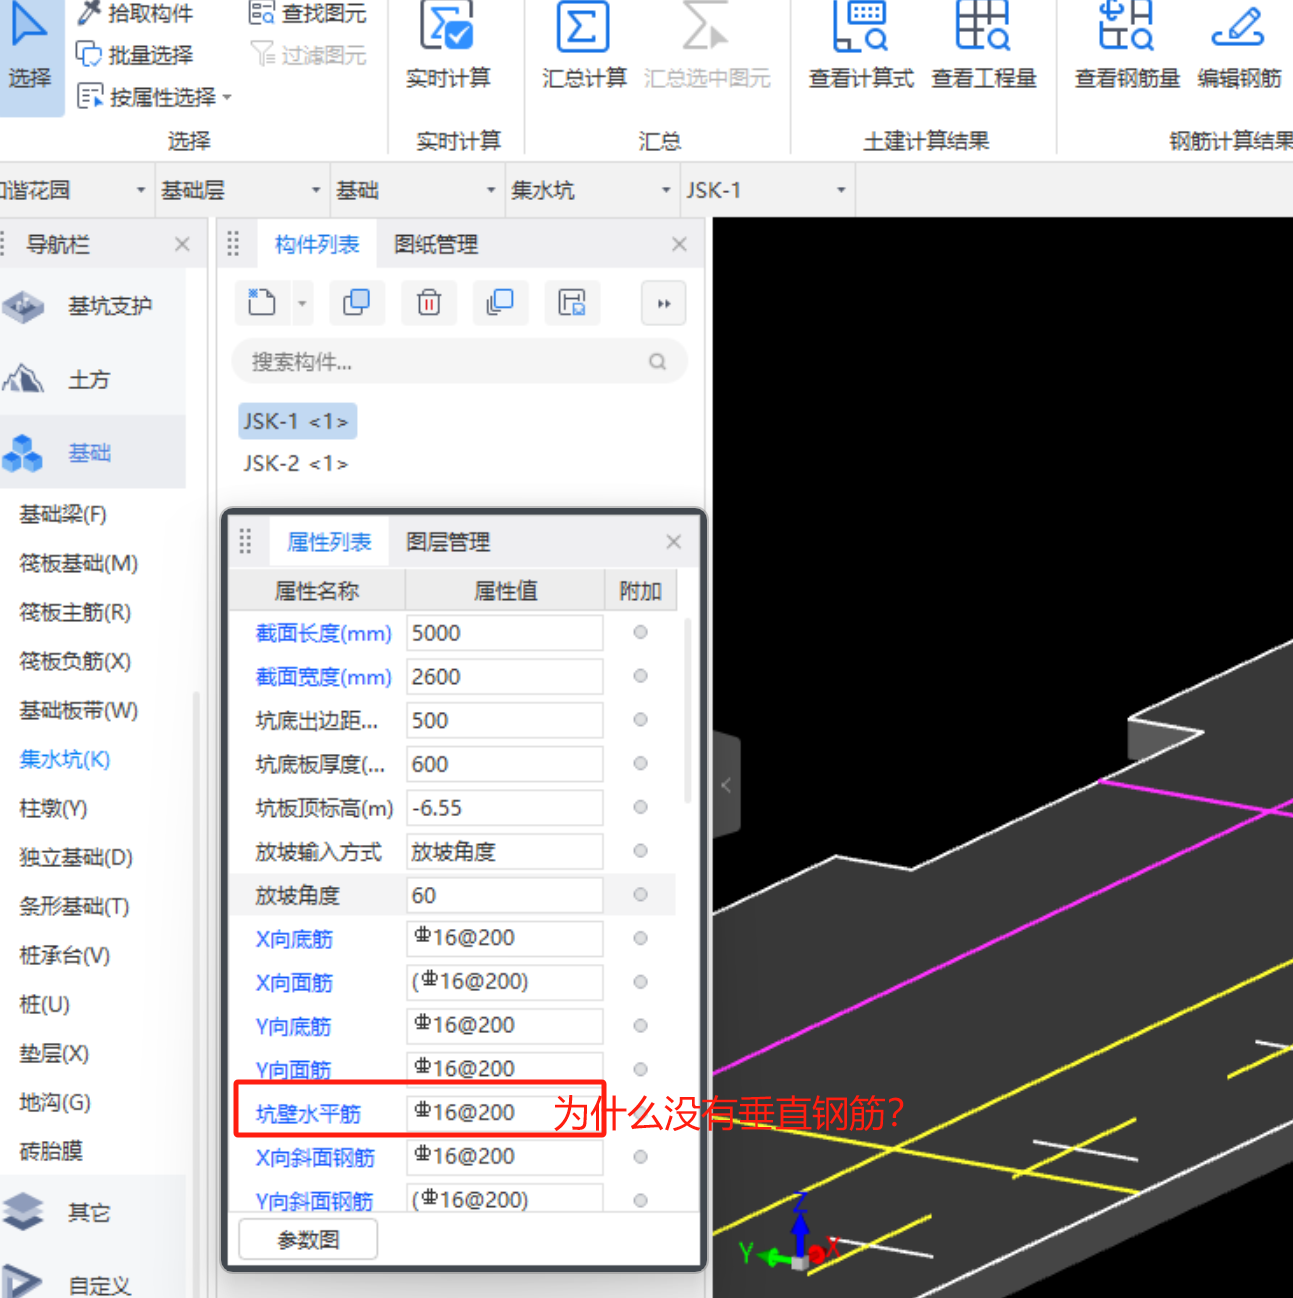This screenshot has width=1293, height=1298.
Task: Click the 拾取构件 pick component tool
Action: coord(136,13)
